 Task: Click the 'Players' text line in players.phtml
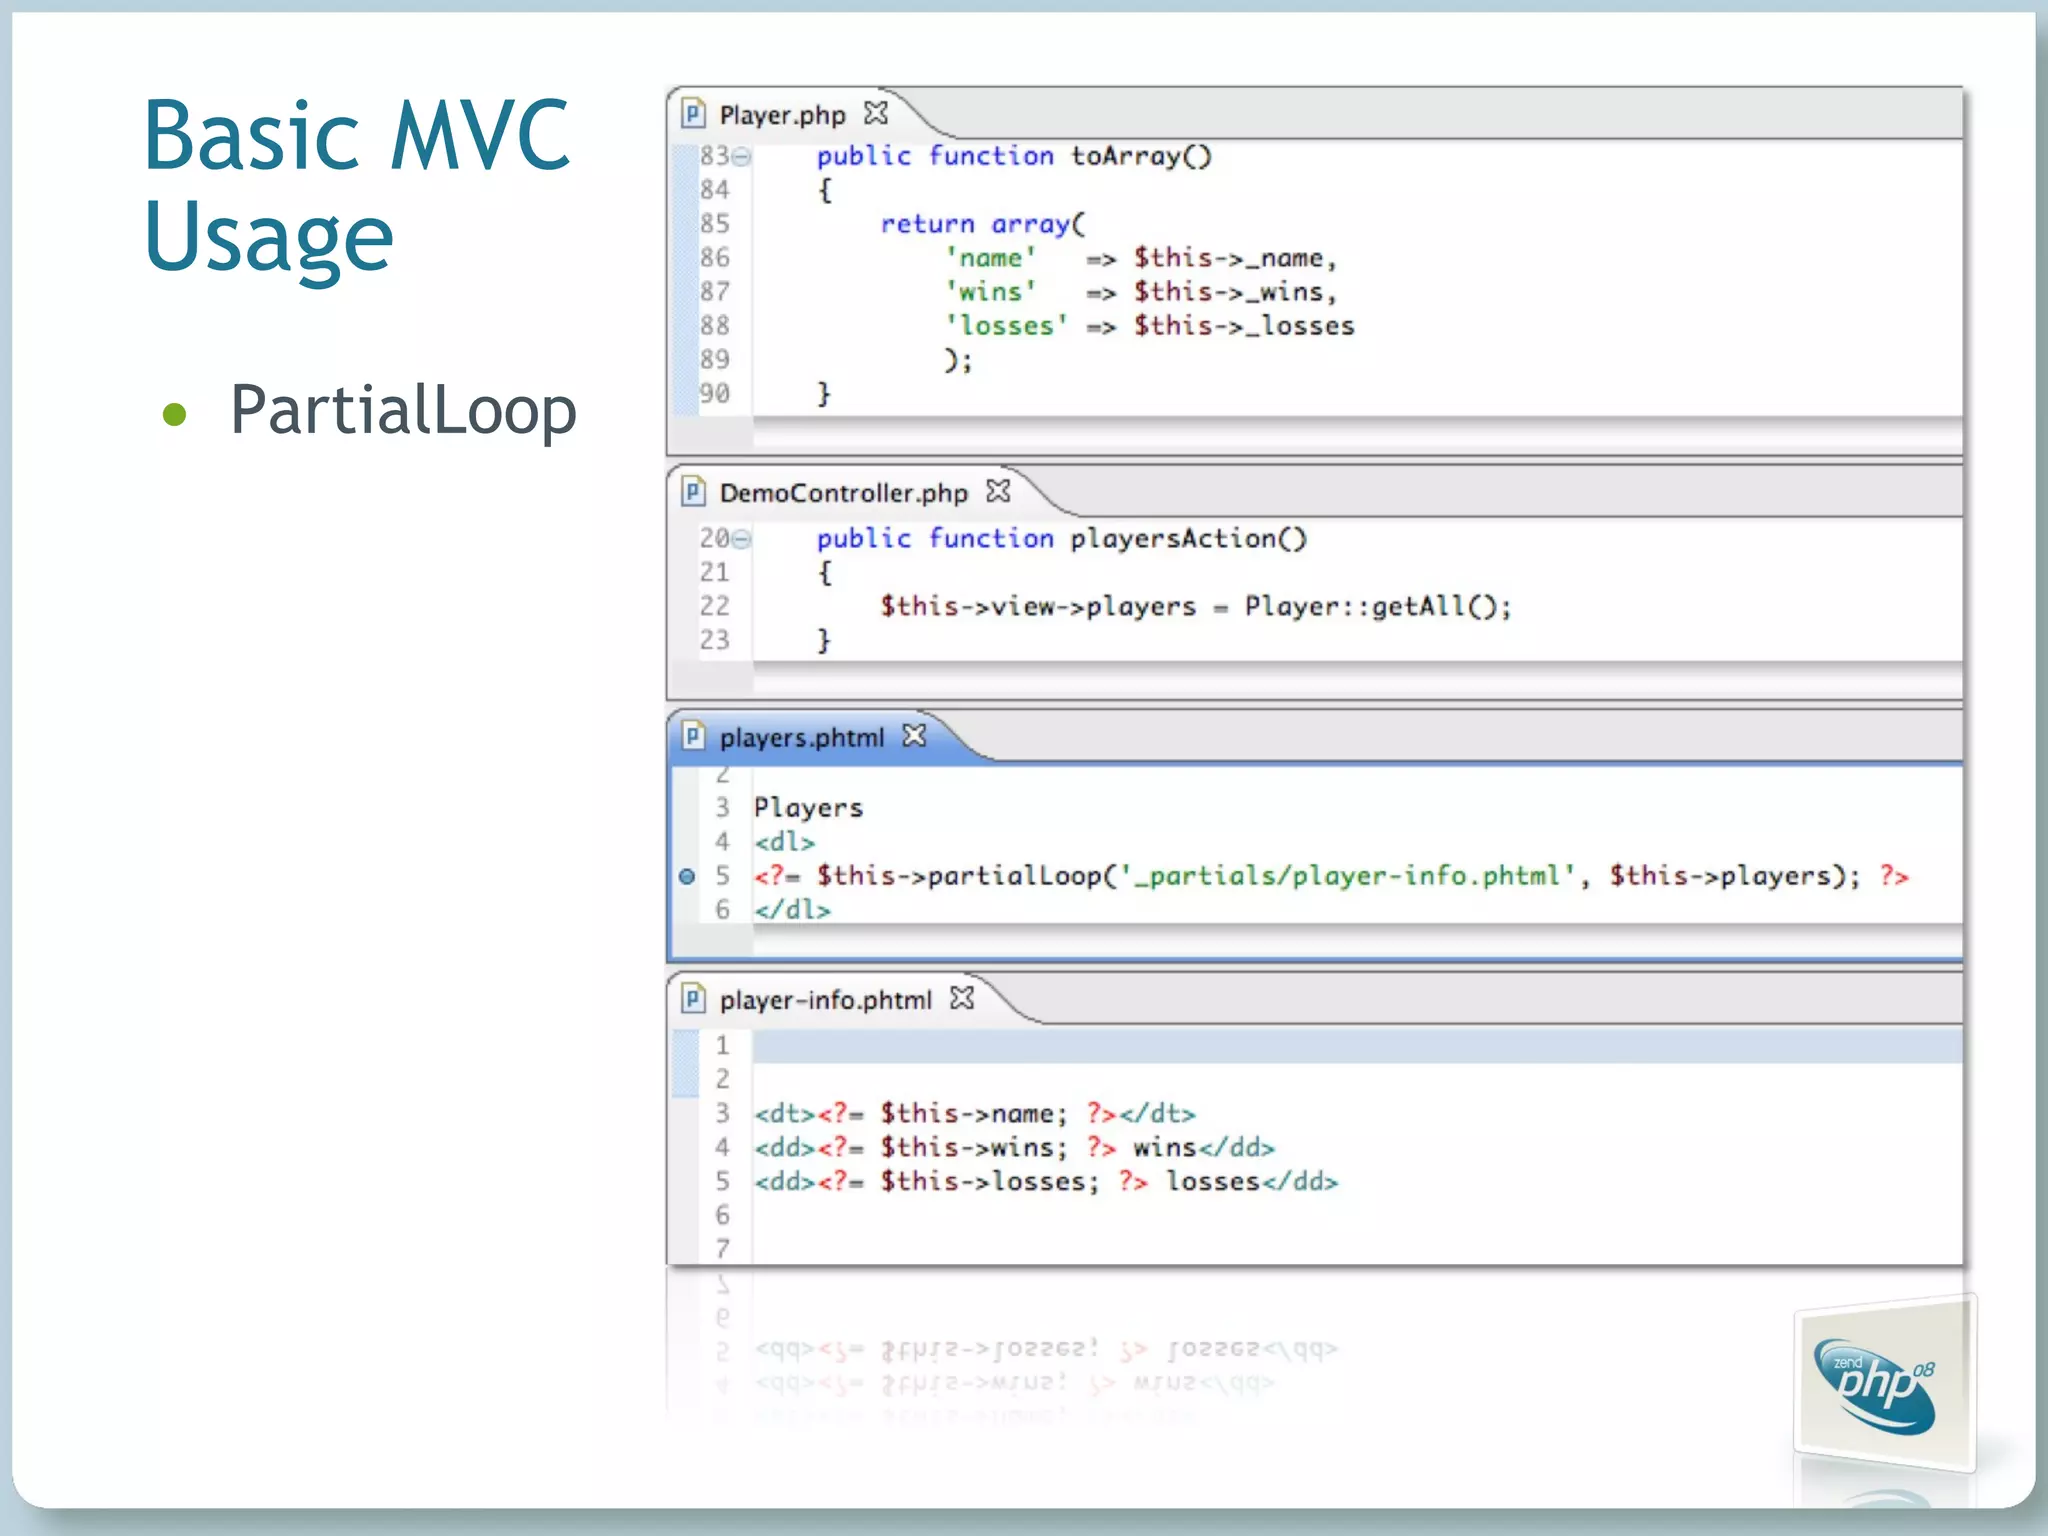click(x=808, y=808)
